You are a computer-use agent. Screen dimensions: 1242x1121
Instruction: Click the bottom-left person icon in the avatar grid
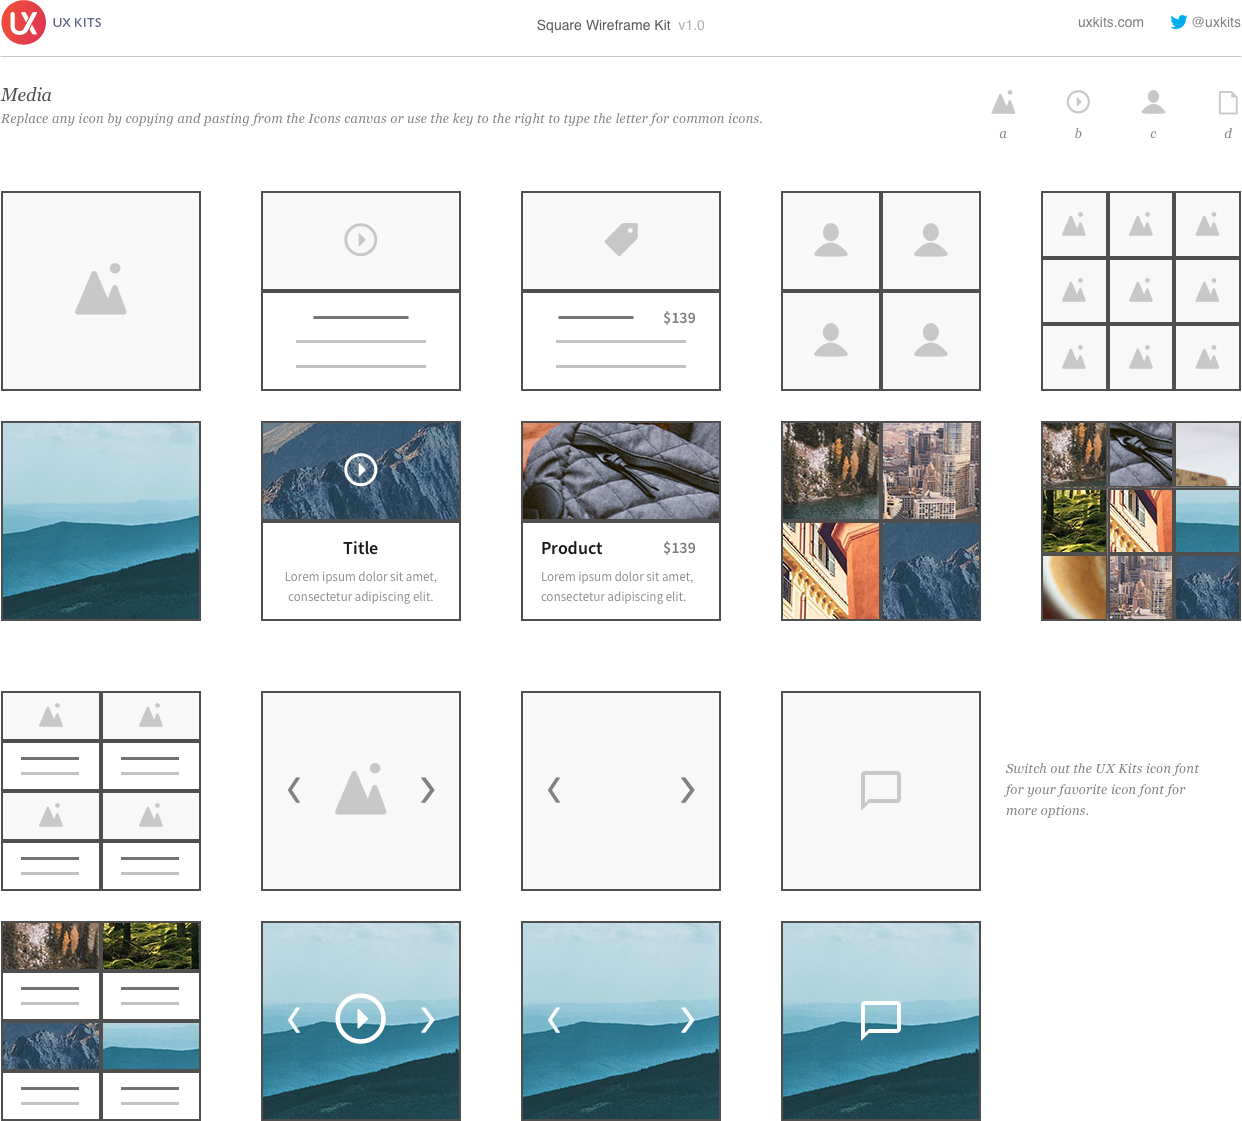(831, 340)
